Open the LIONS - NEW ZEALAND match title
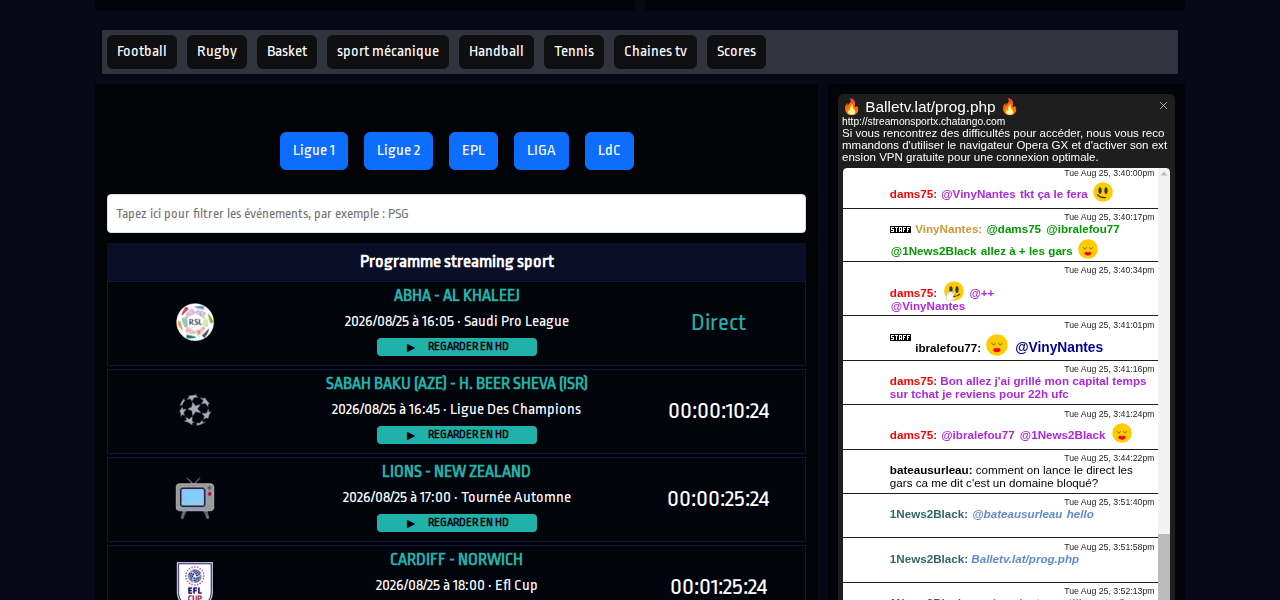The image size is (1280, 600). point(456,472)
